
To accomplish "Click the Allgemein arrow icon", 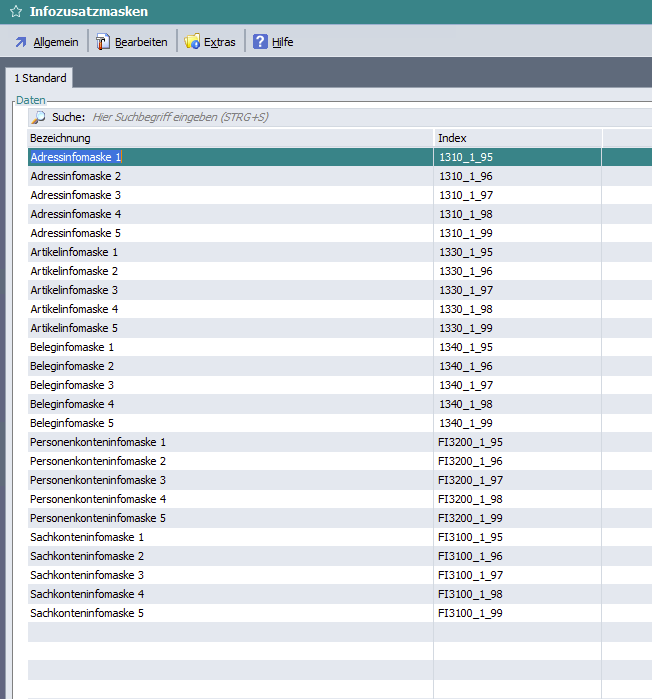I will click(x=21, y=42).
